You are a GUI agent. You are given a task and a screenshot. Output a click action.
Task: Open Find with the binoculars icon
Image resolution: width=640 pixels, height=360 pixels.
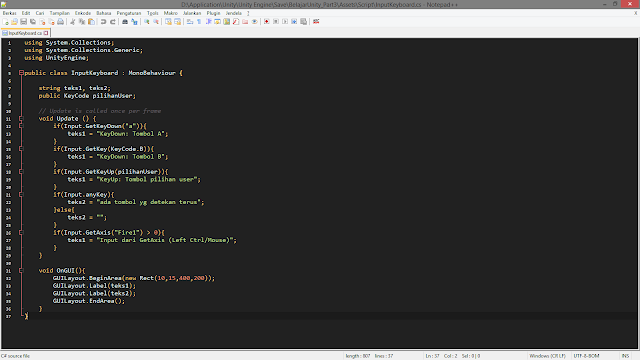125,22
